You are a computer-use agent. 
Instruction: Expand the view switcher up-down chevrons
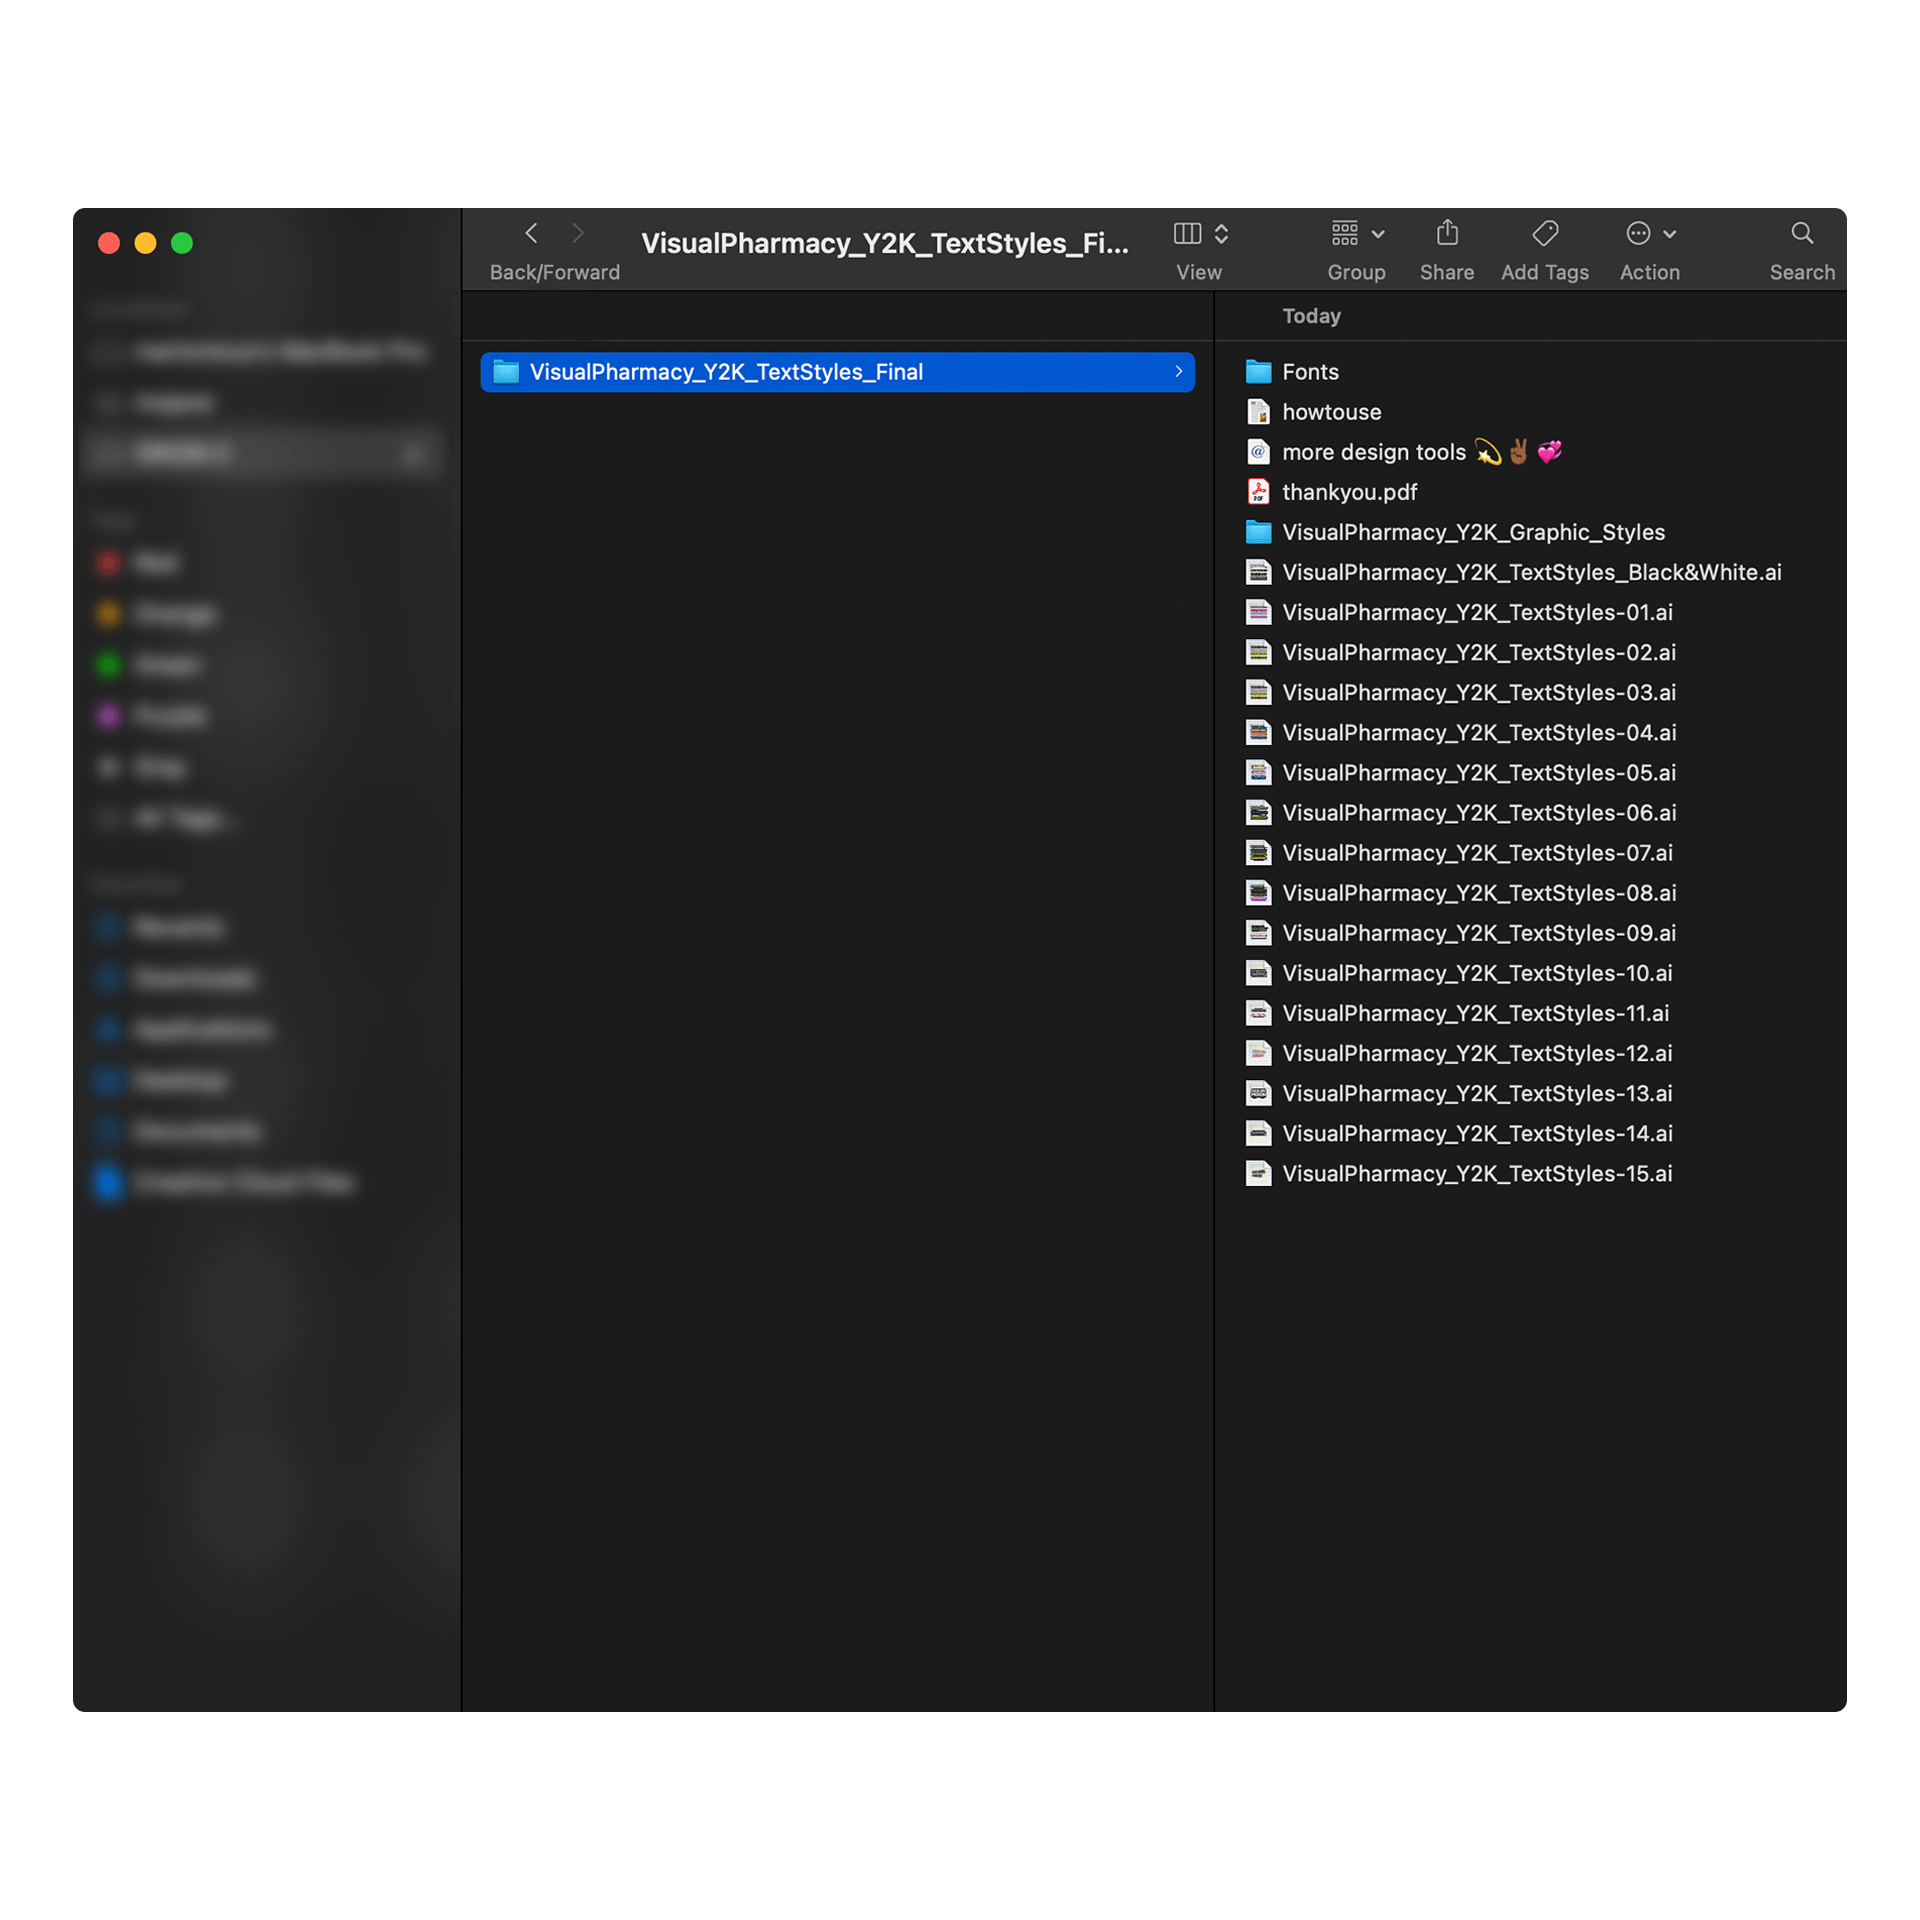[x=1221, y=234]
